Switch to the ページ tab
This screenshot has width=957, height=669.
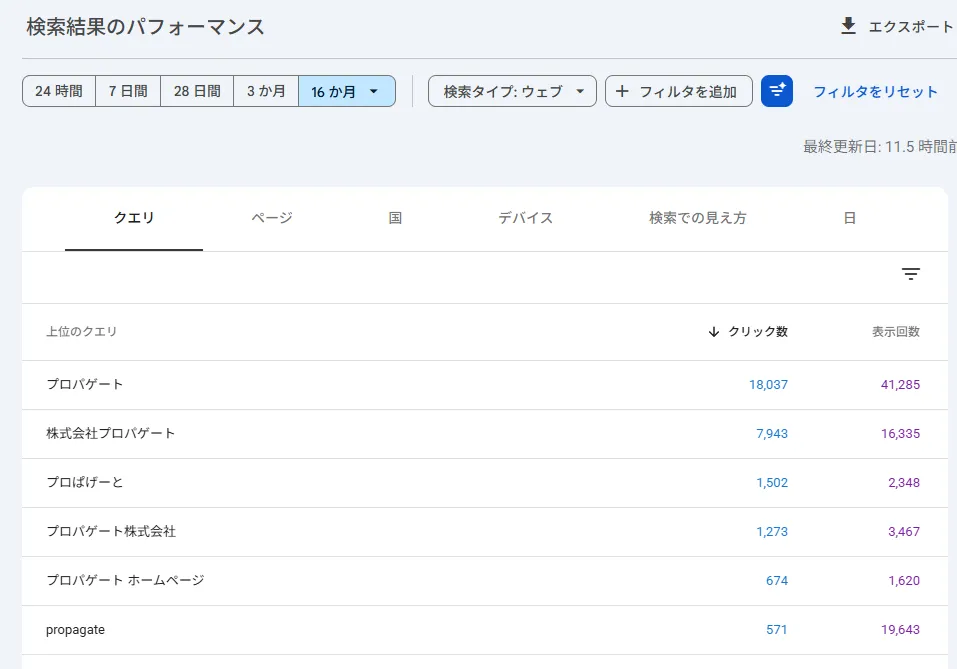272,218
